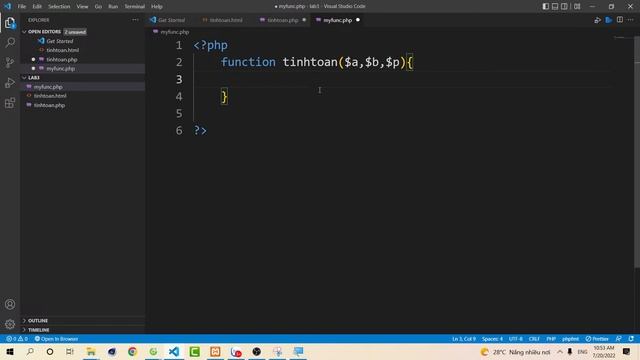Image resolution: width=640 pixels, height=360 pixels.
Task: Open the Edit menu
Action: pos(37,7)
